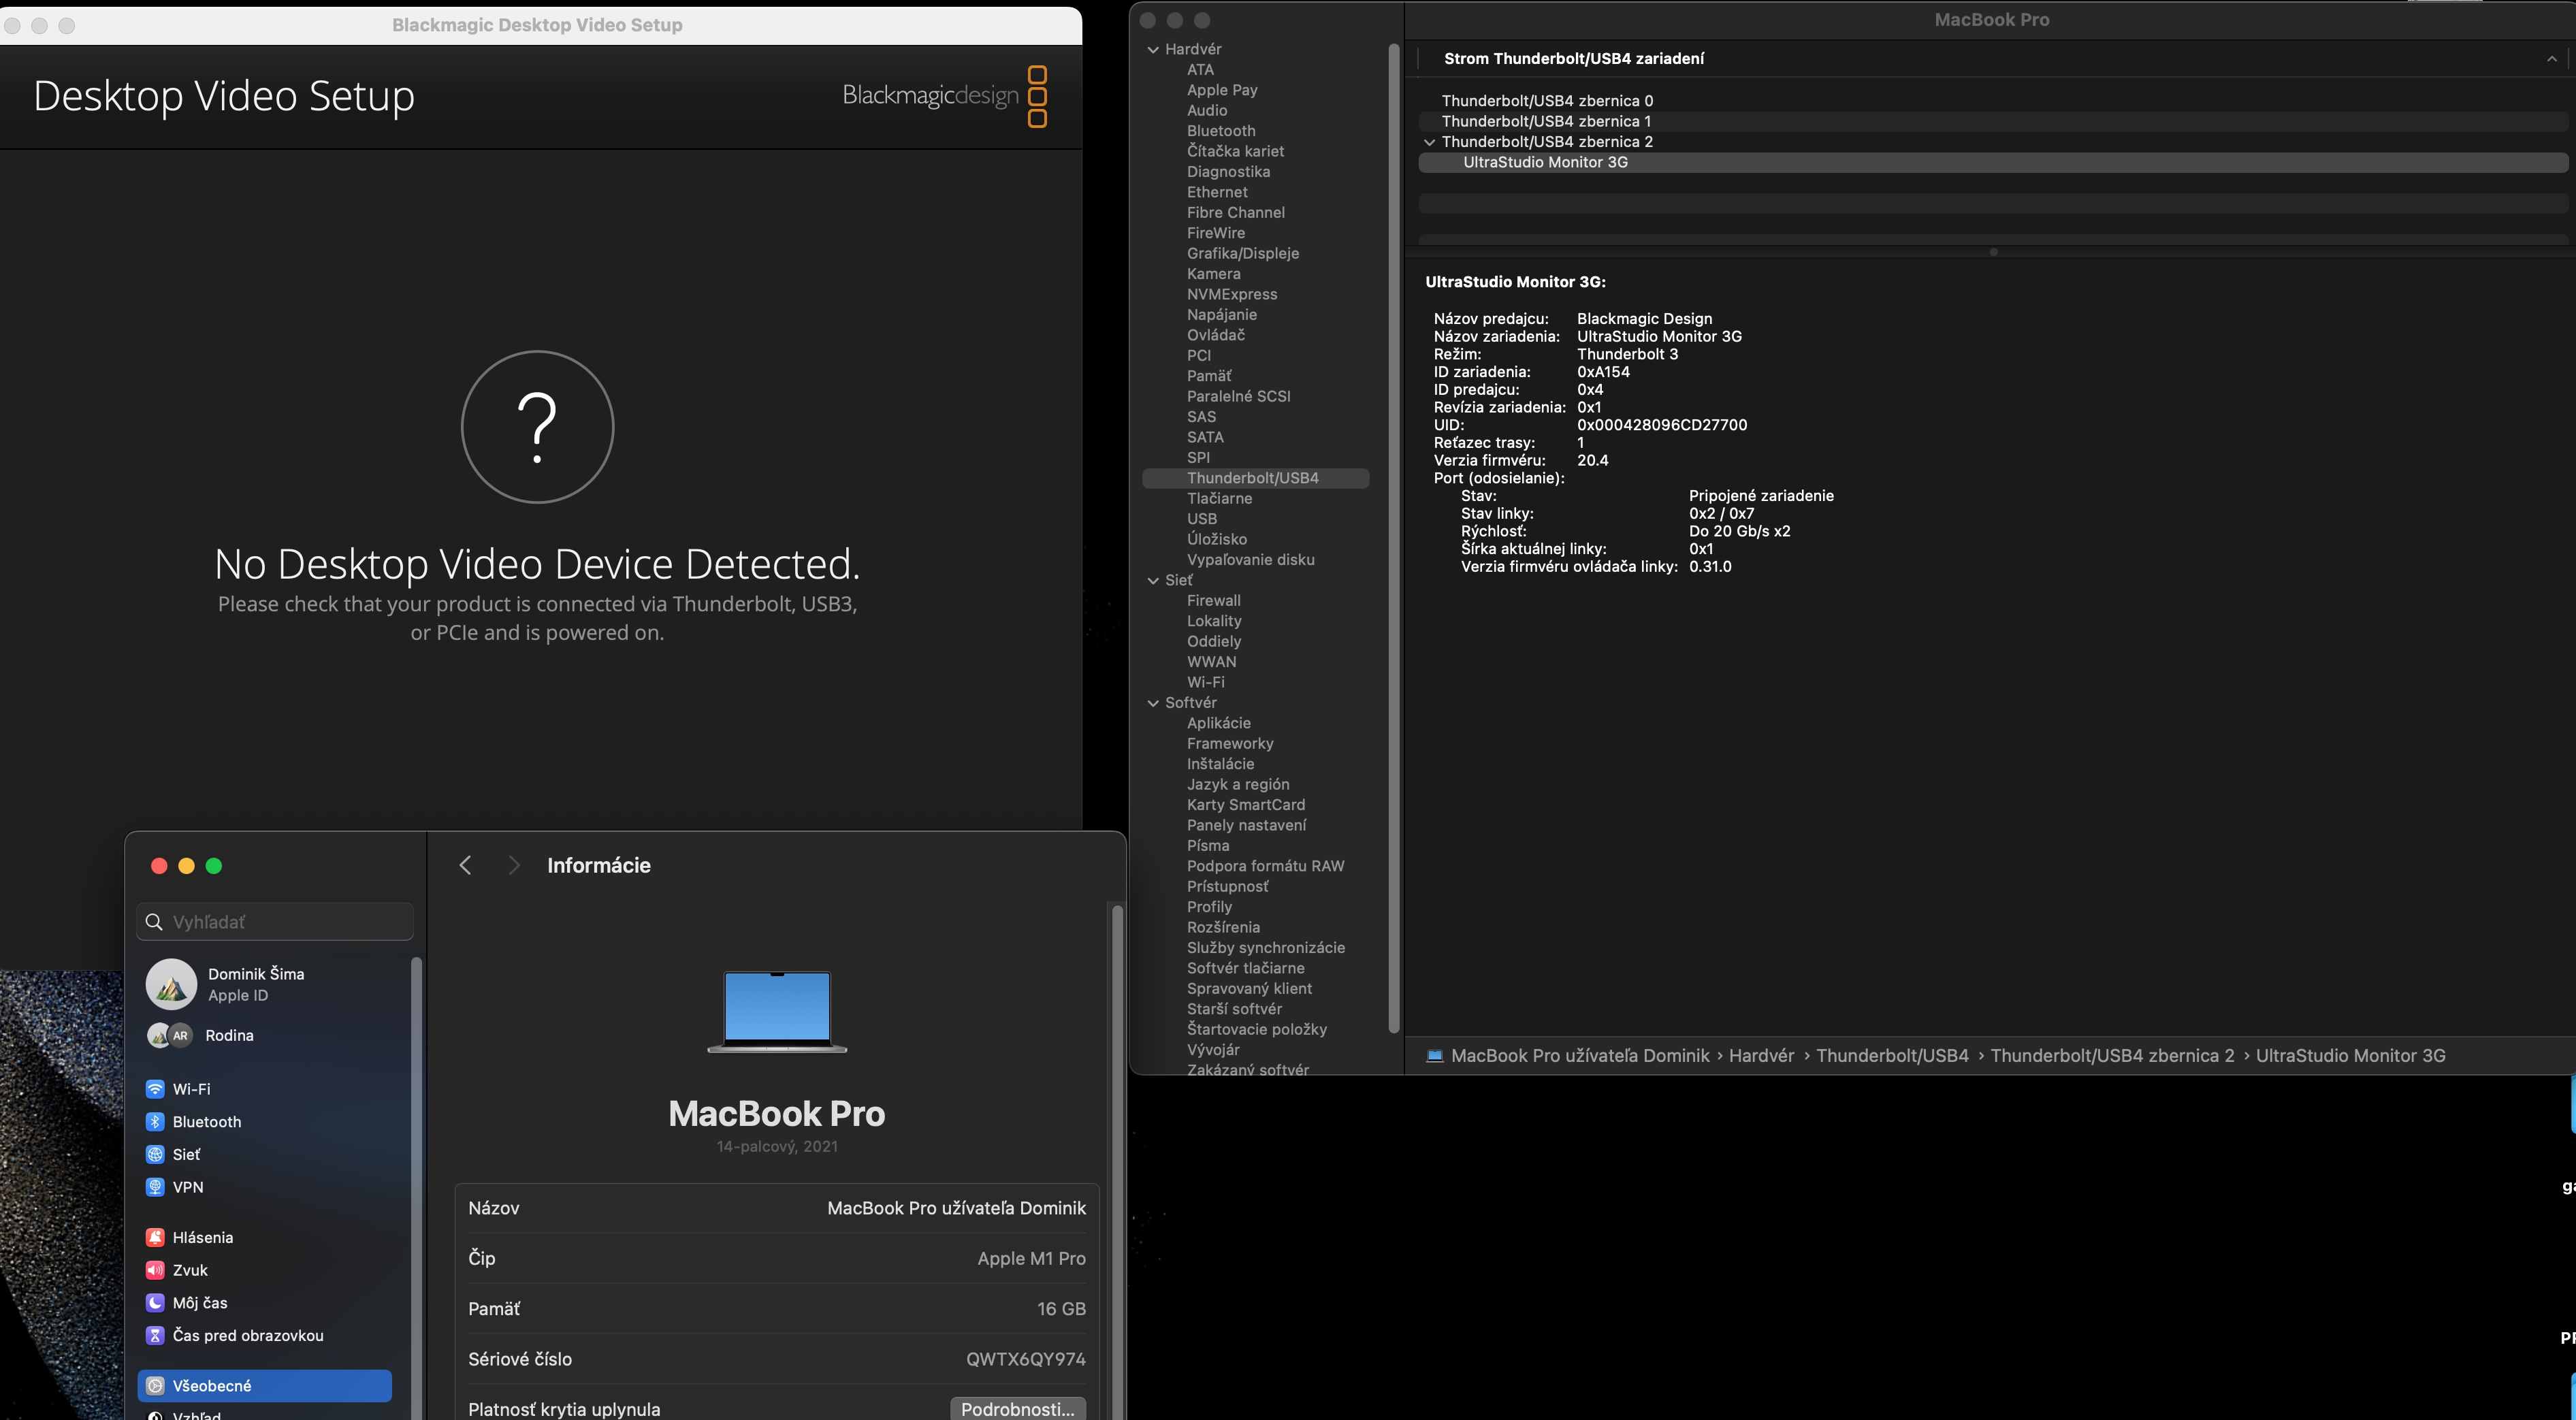This screenshot has height=1420, width=2576.
Task: Collapse the Sieť section in System Information
Action: [x=1153, y=580]
